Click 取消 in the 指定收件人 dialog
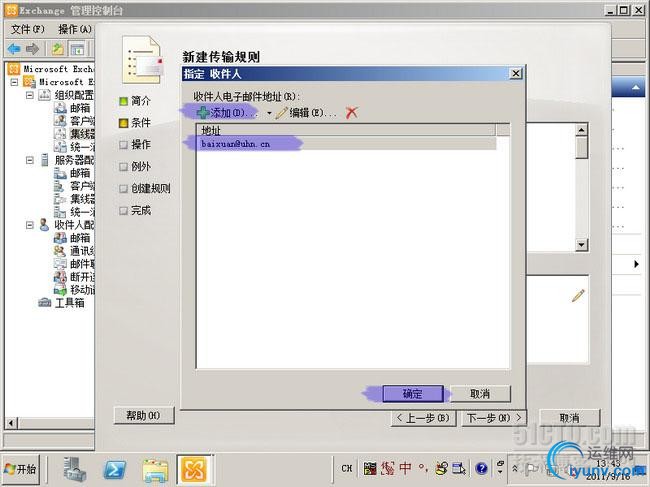The height and width of the screenshot is (487, 650). point(480,394)
